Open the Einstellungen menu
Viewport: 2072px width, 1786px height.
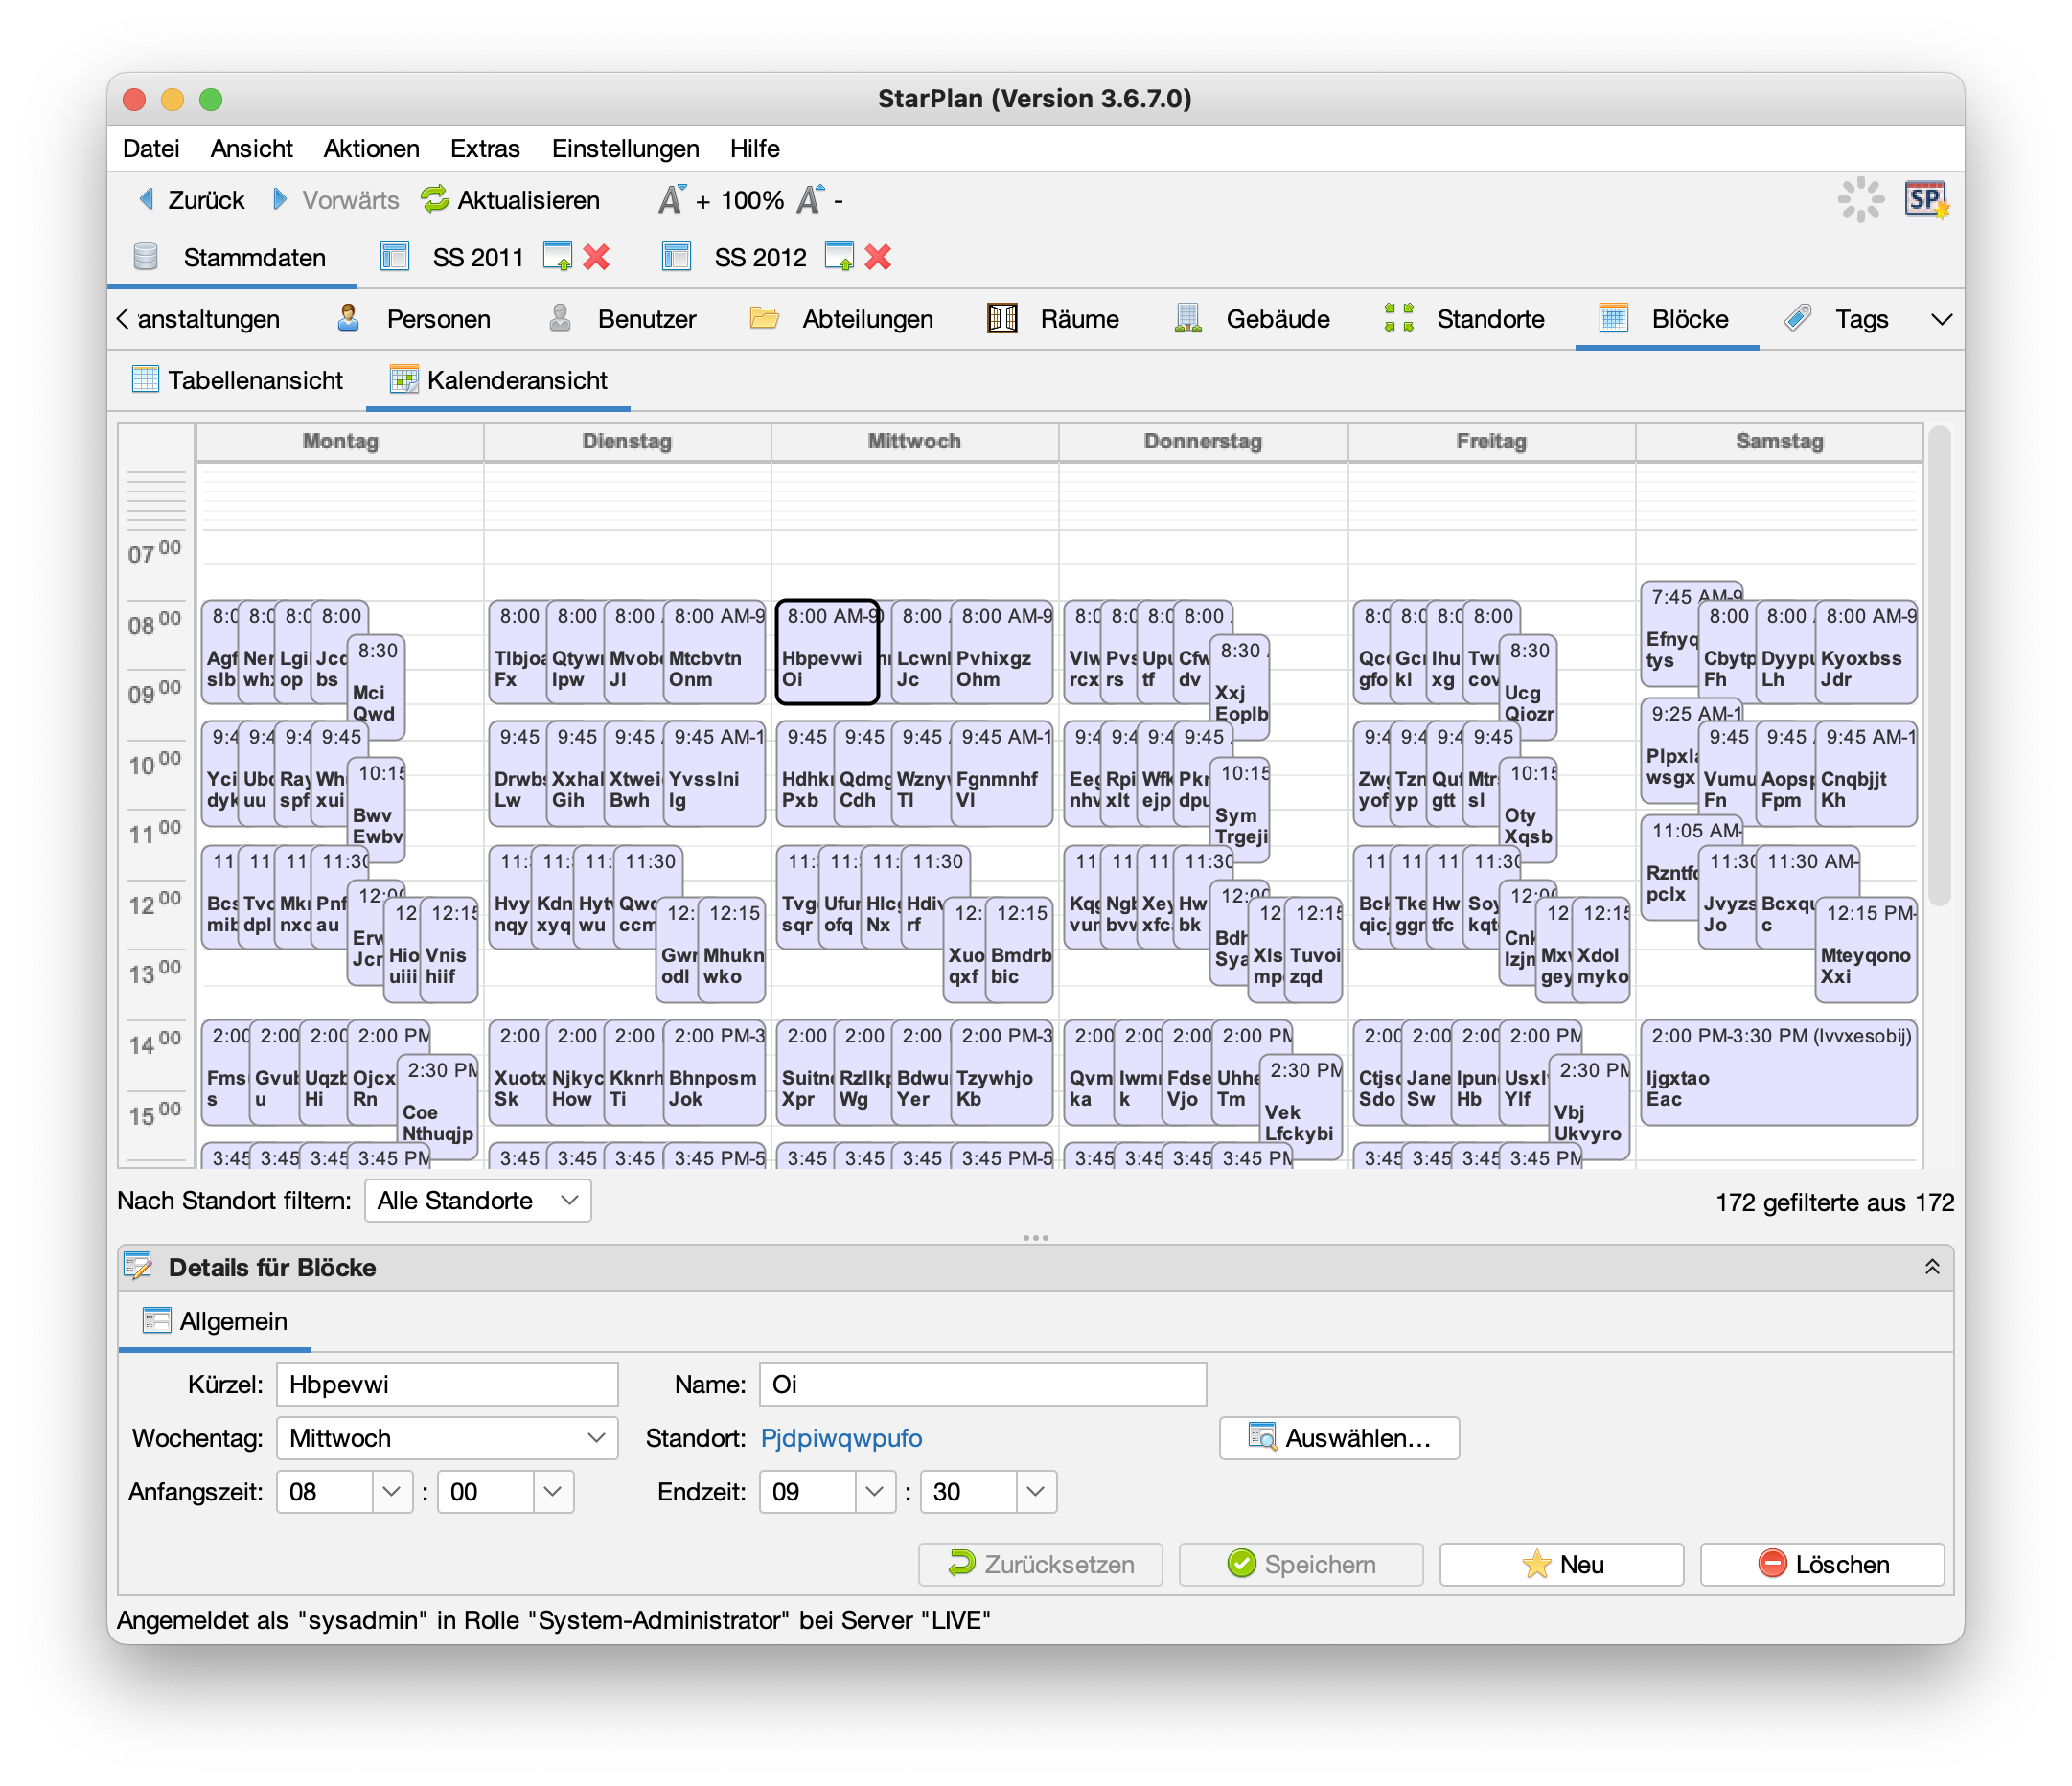(x=625, y=149)
